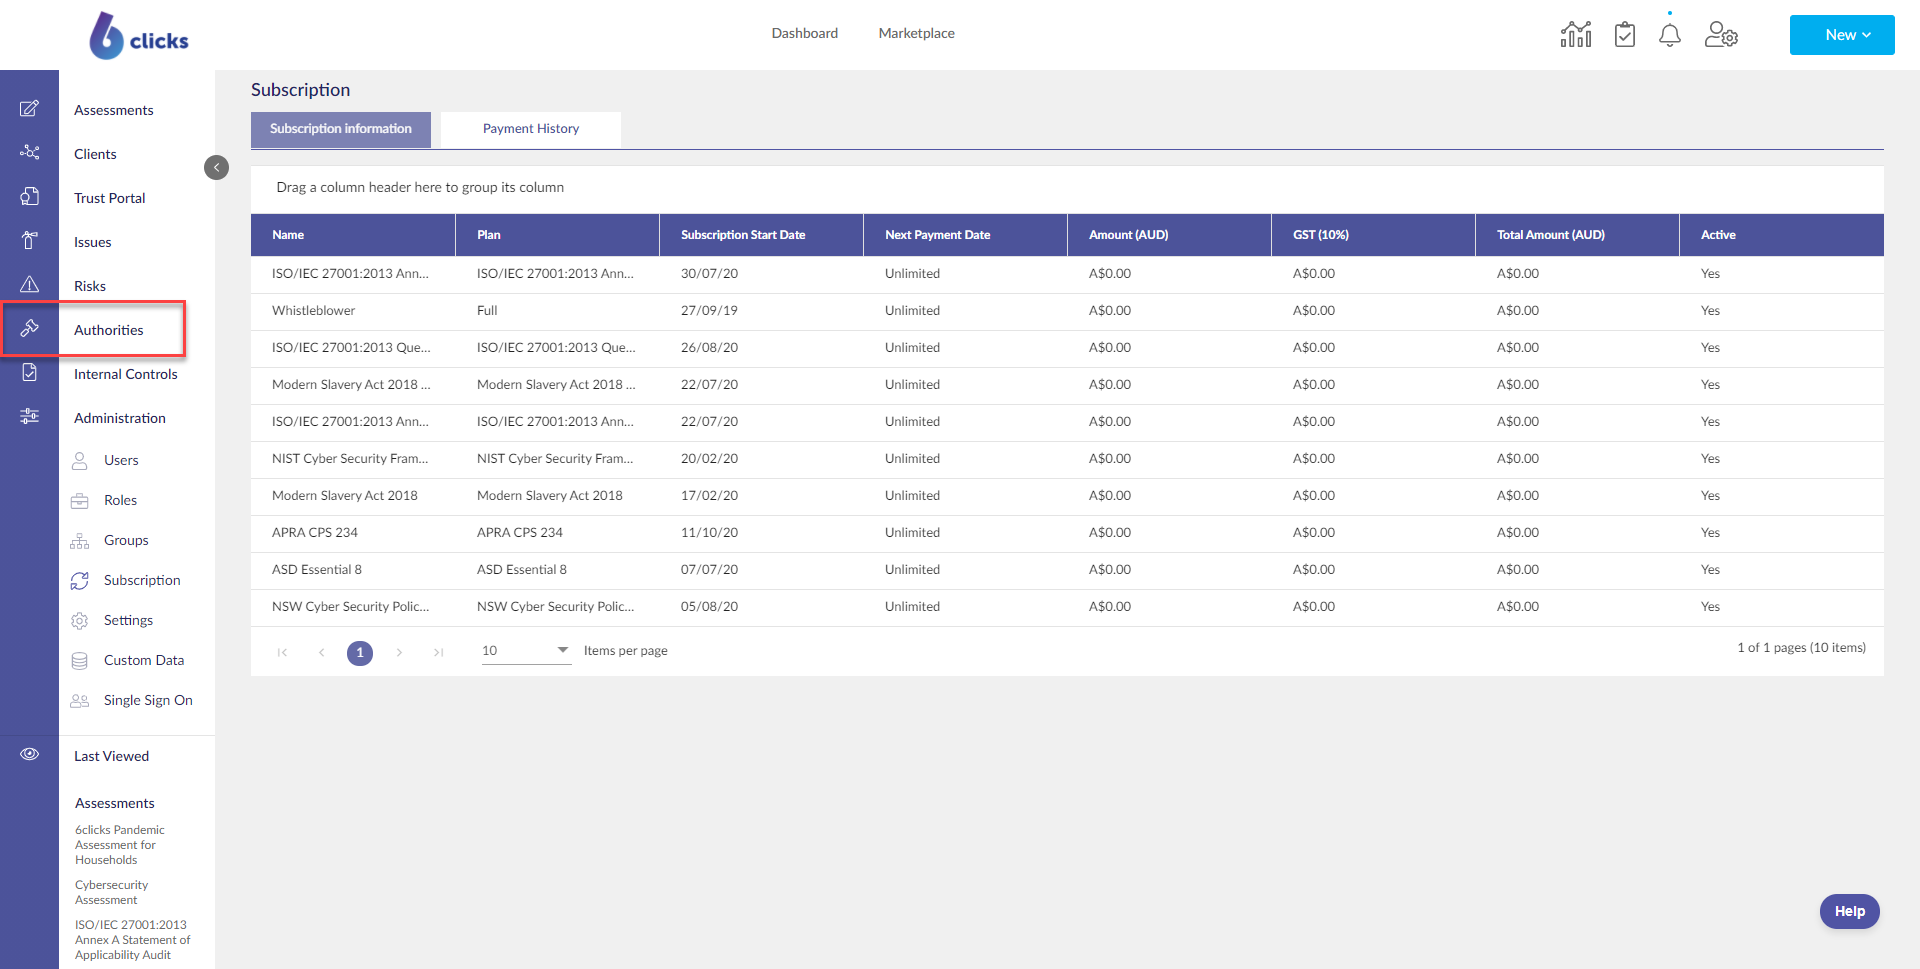Screen dimensions: 1920x969
Task: Collapse the sidebar with the arrow button
Action: 216,167
